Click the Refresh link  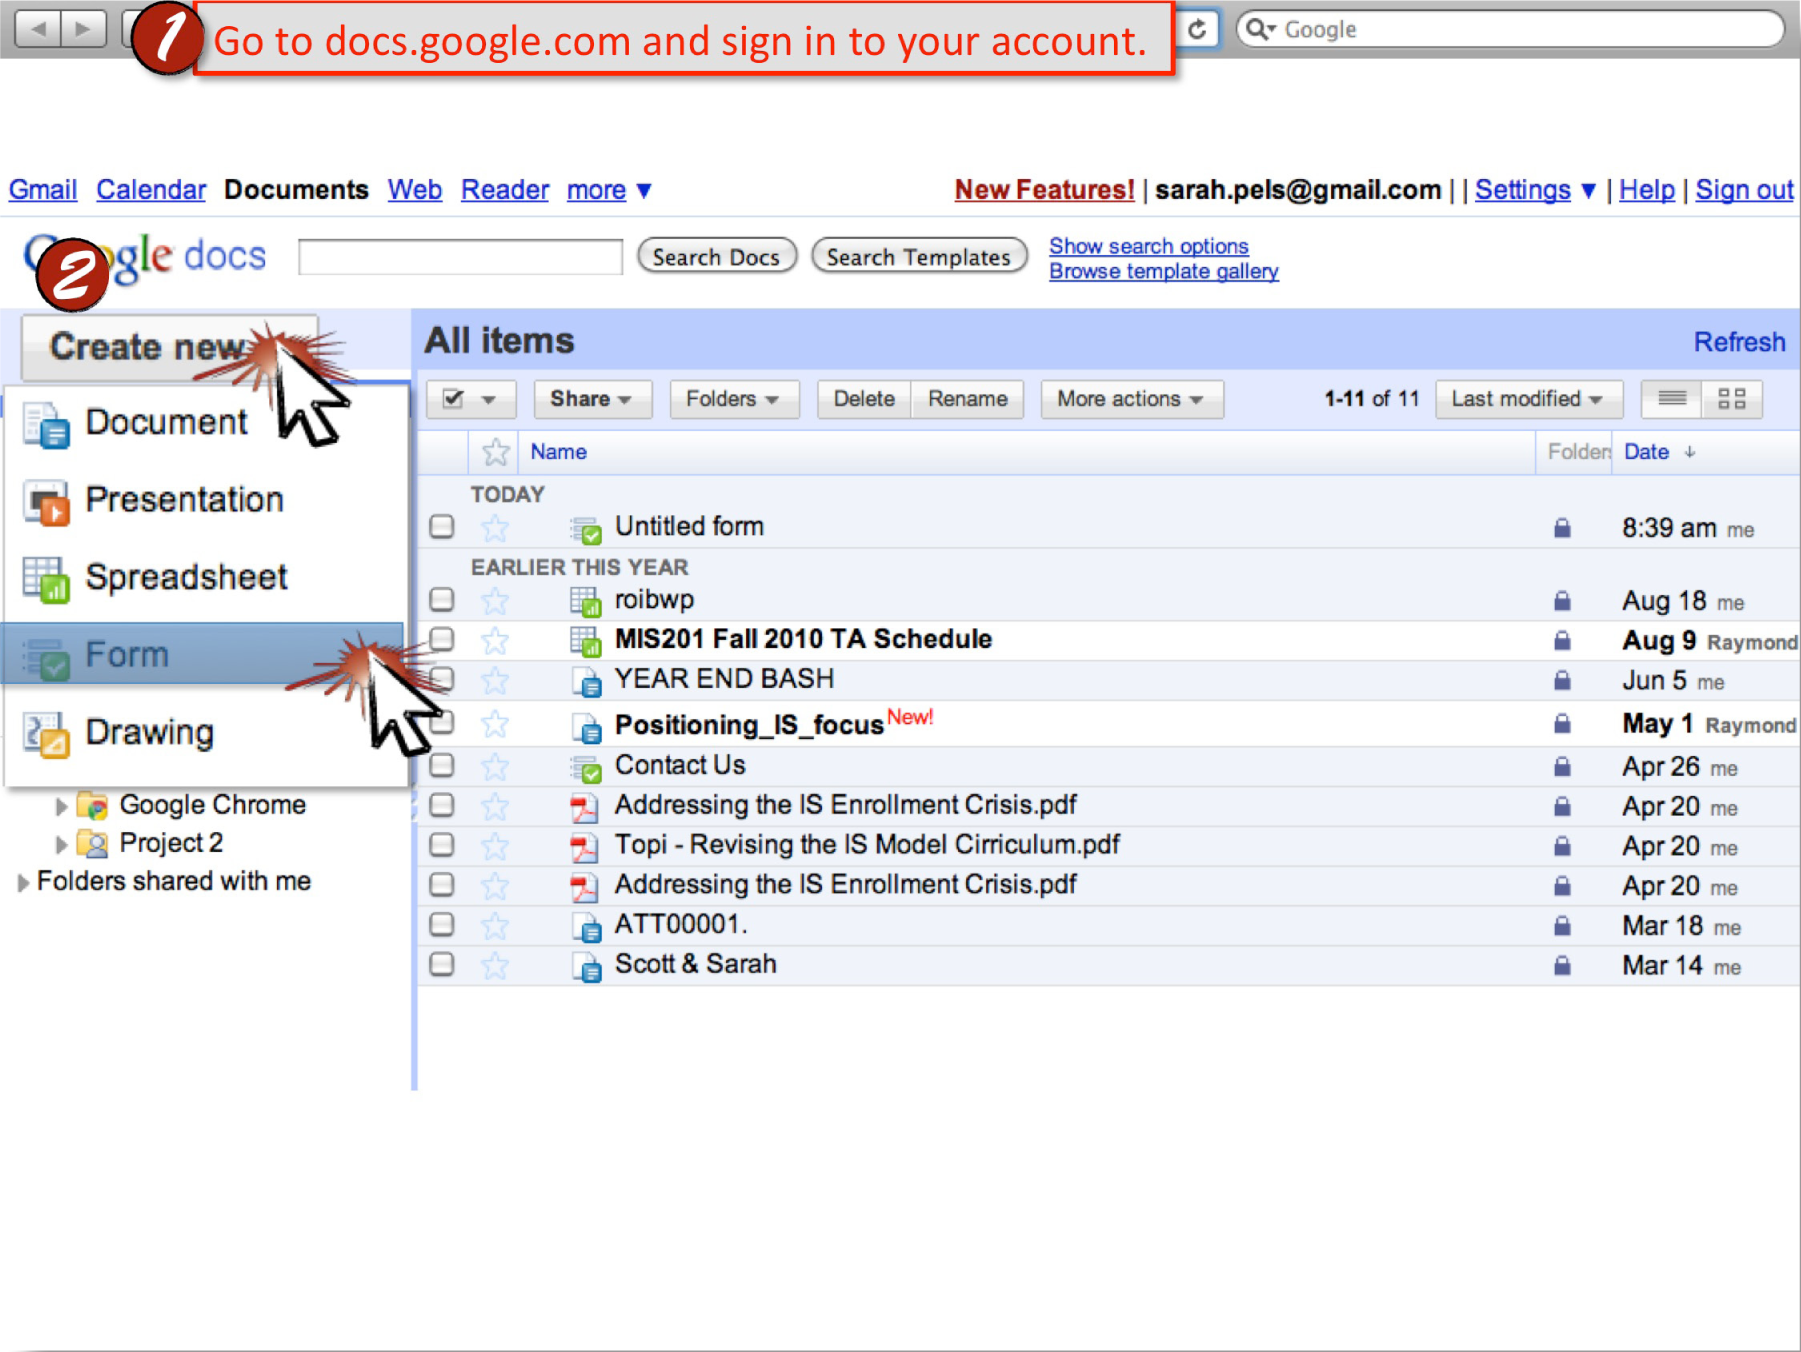1739,342
